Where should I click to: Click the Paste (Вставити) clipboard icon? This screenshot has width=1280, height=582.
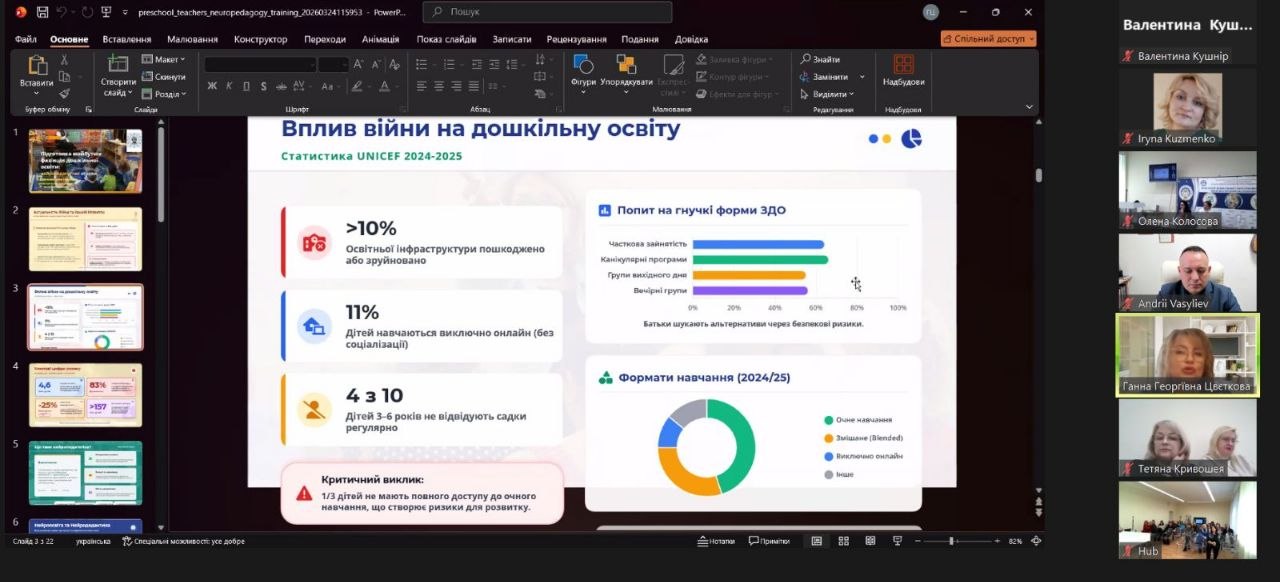click(x=37, y=66)
